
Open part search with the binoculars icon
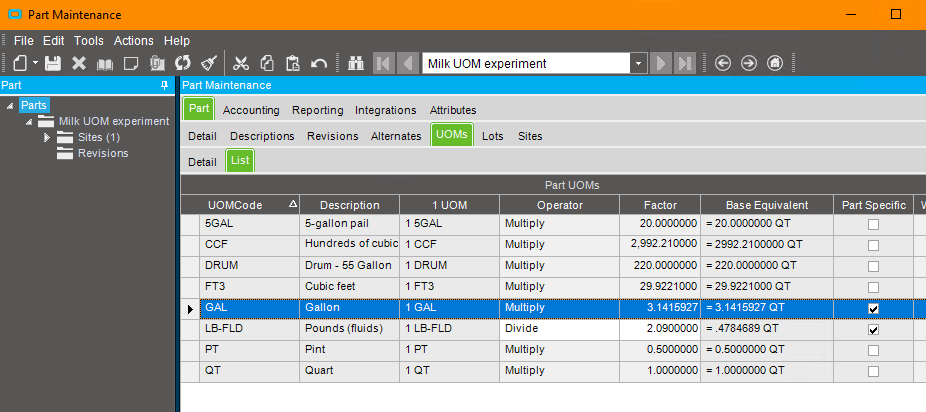tap(356, 63)
